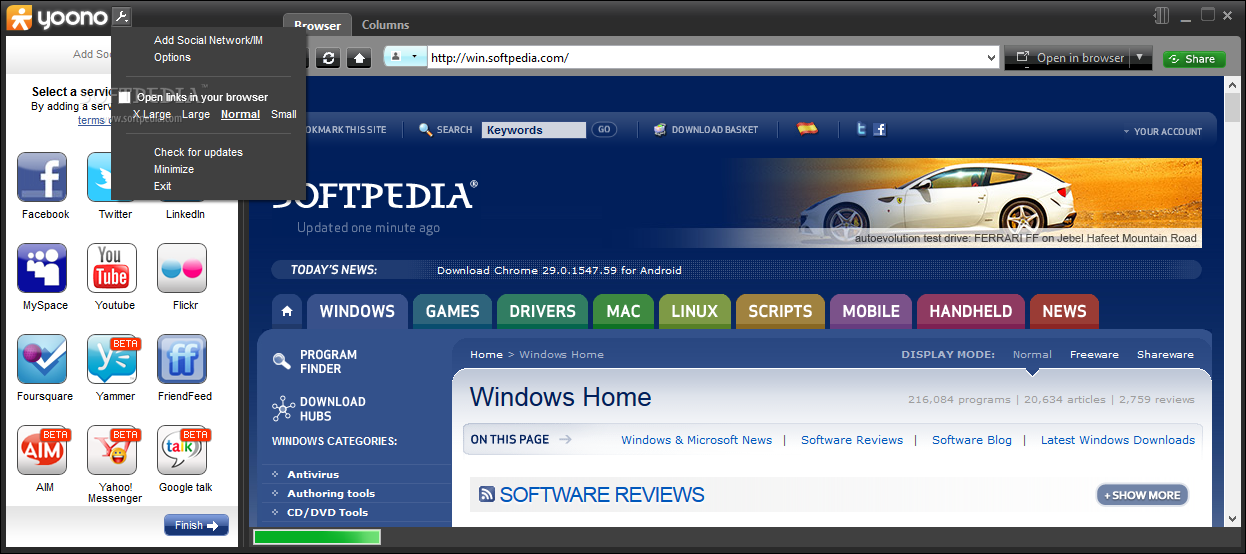This screenshot has height=554, width=1246.
Task: Expand the Authoring tools category
Action: click(331, 493)
